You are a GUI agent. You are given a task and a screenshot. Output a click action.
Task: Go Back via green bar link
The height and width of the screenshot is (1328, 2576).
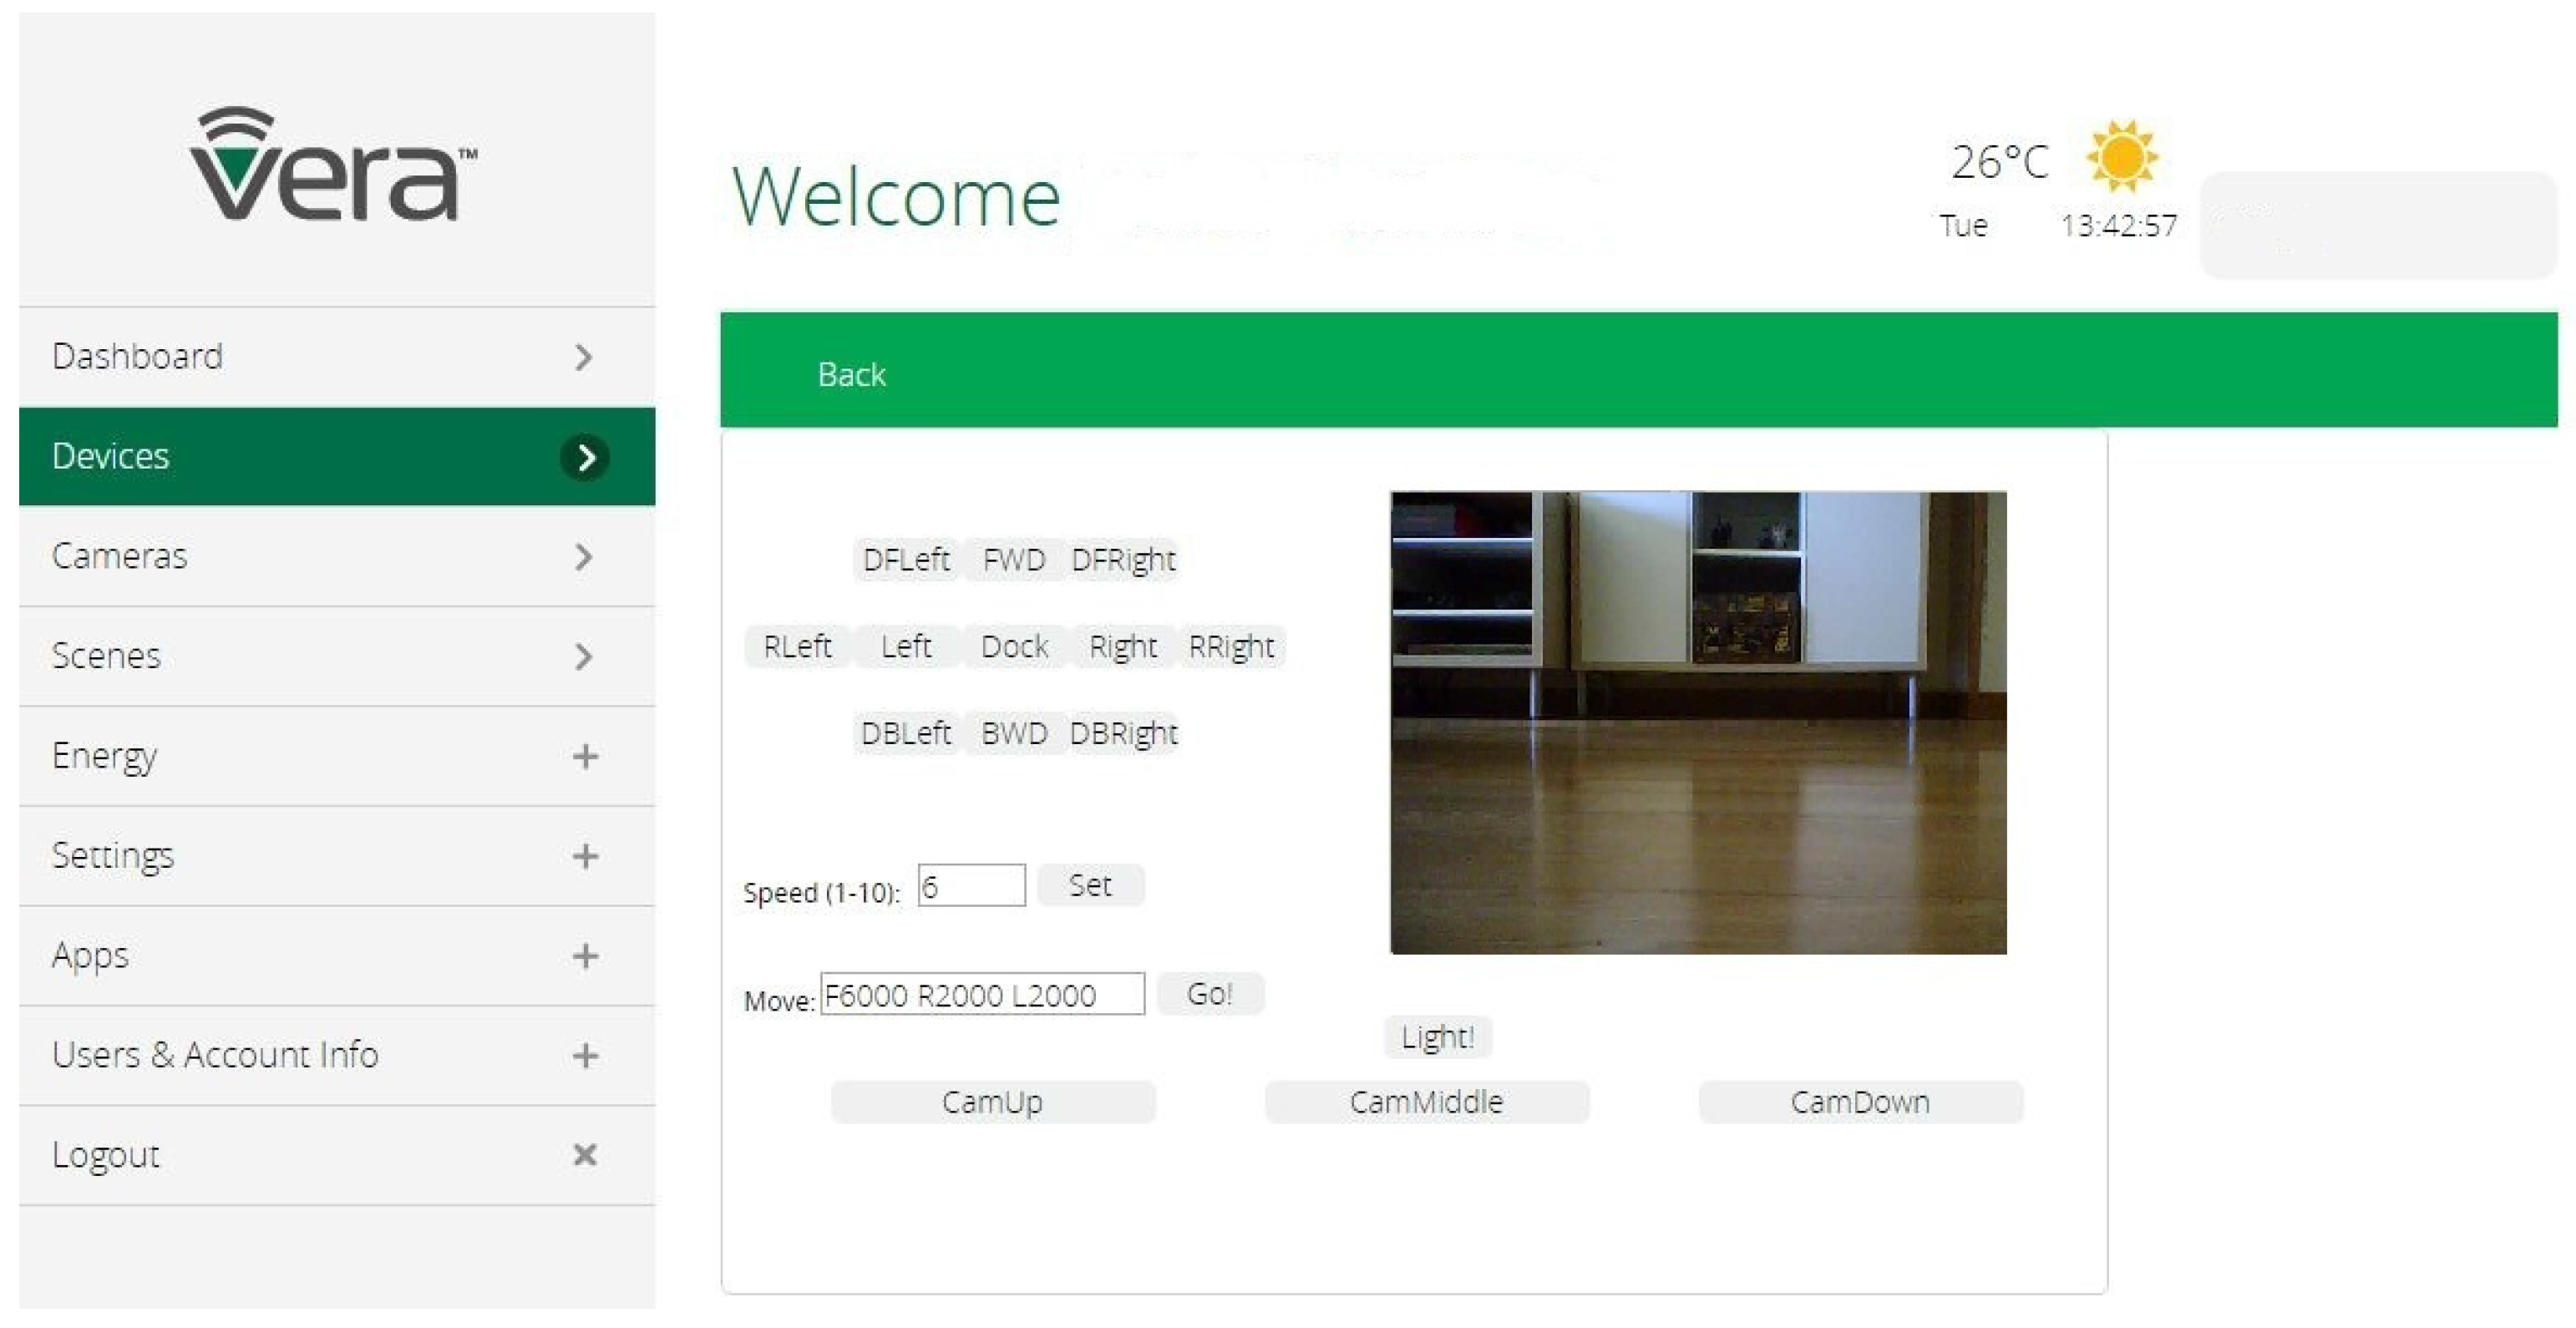(x=851, y=374)
